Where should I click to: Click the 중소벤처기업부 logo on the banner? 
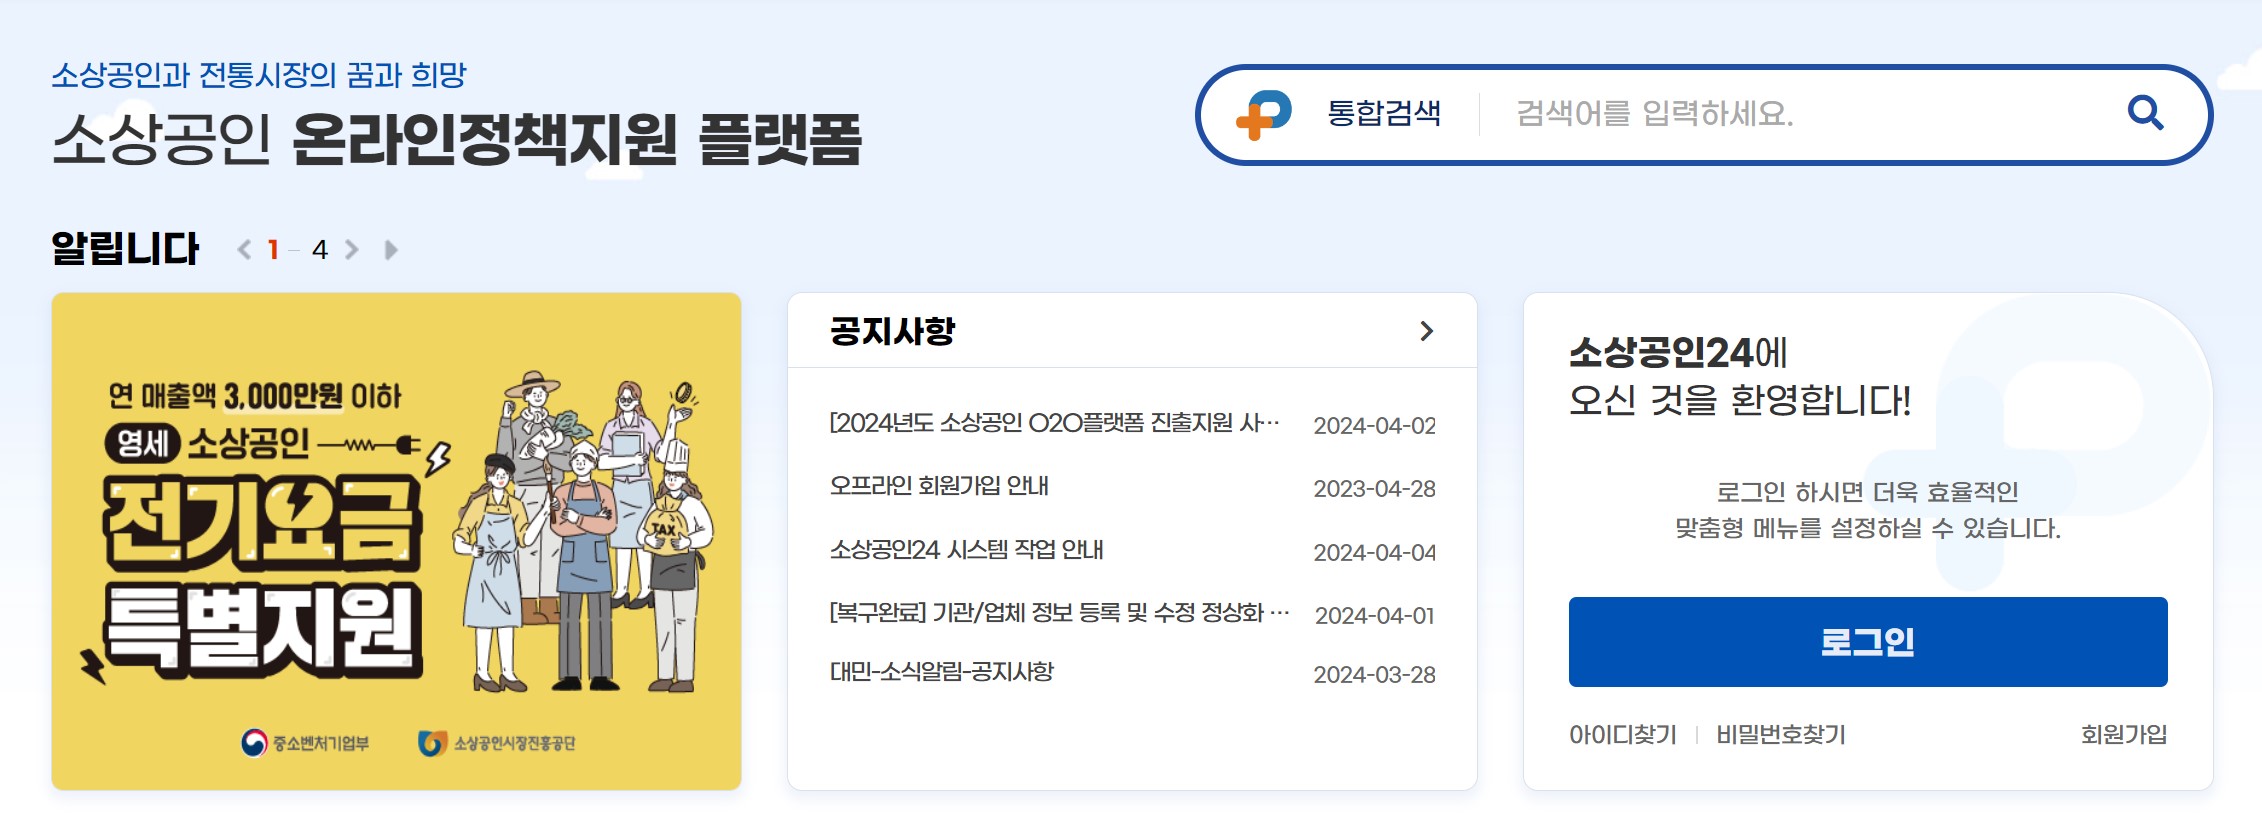pyautogui.click(x=305, y=743)
